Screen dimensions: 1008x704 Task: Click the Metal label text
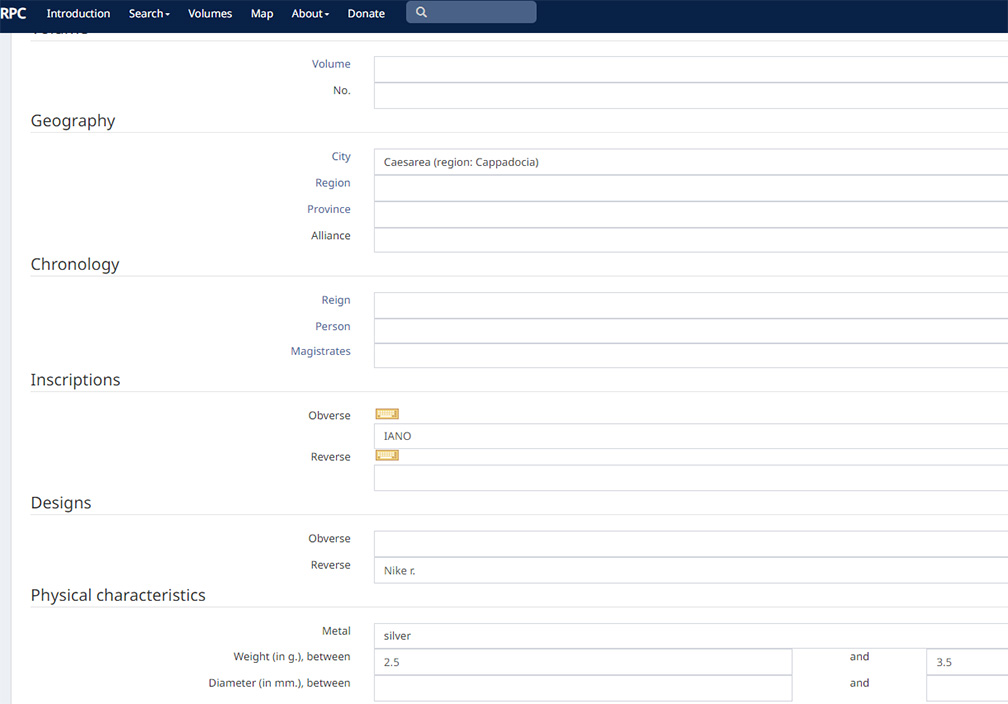pyautogui.click(x=336, y=631)
